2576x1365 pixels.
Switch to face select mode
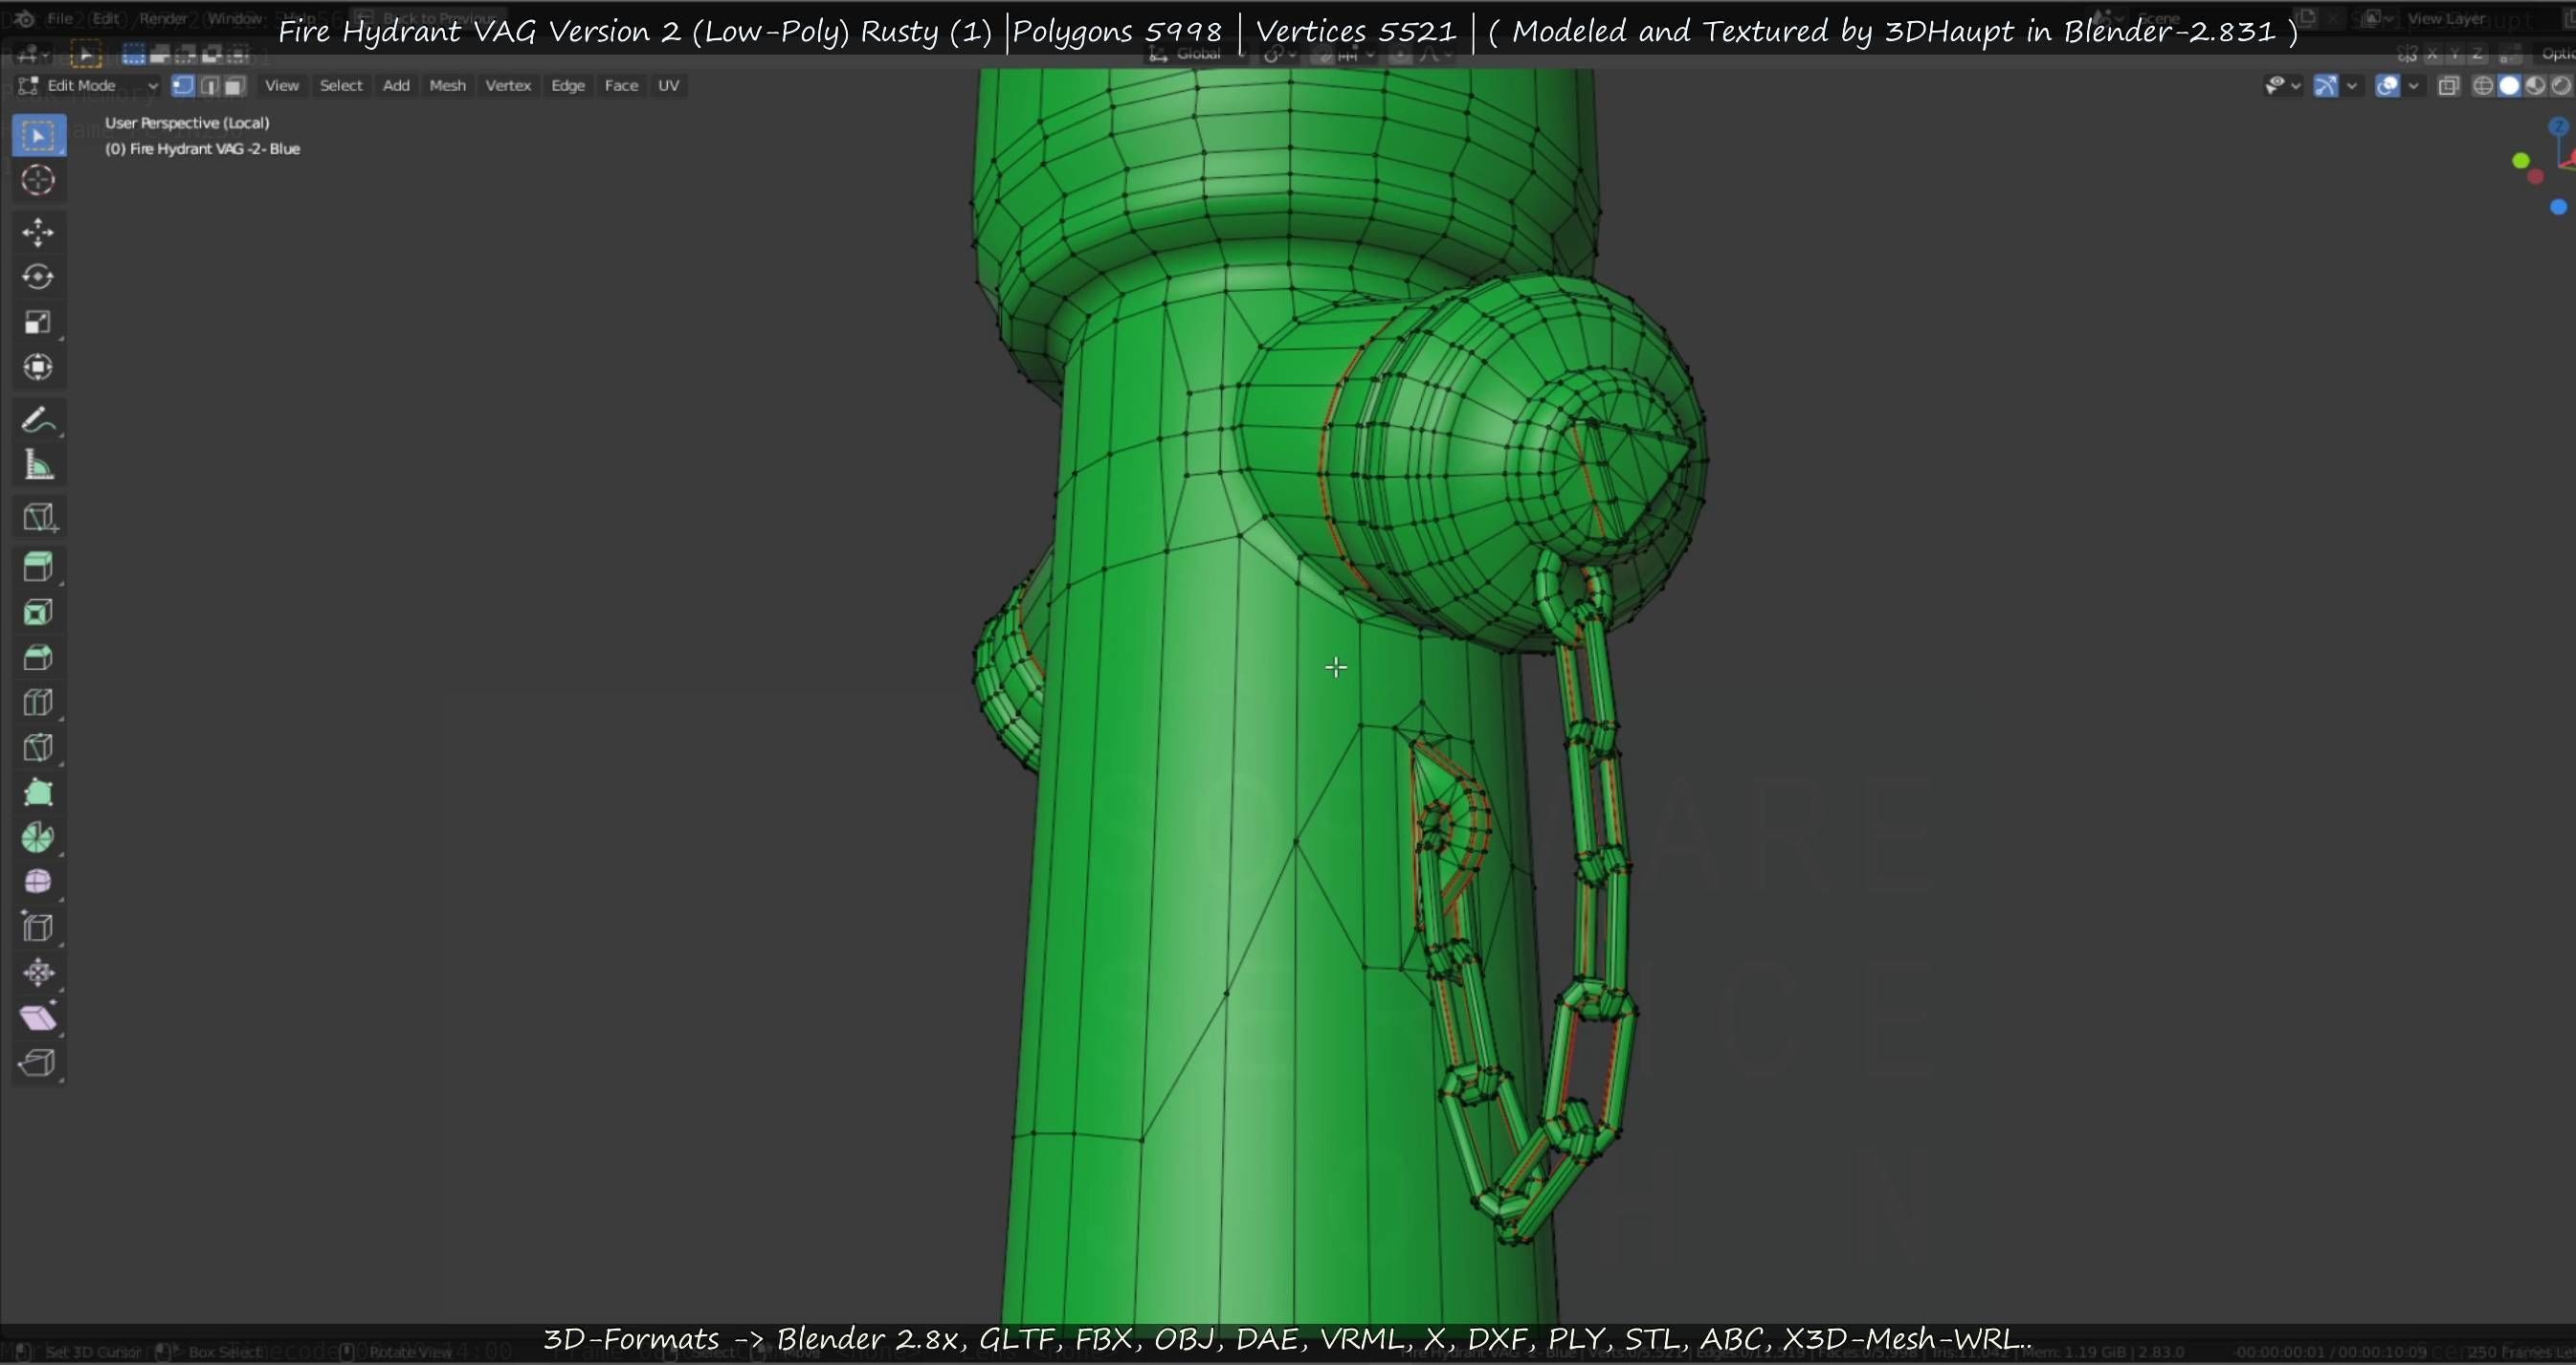(235, 86)
